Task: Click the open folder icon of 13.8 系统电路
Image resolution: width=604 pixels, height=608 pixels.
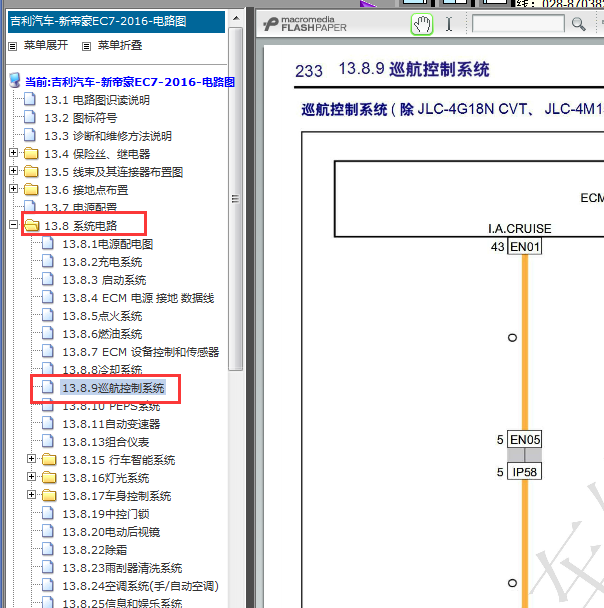Action: pyautogui.click(x=32, y=226)
